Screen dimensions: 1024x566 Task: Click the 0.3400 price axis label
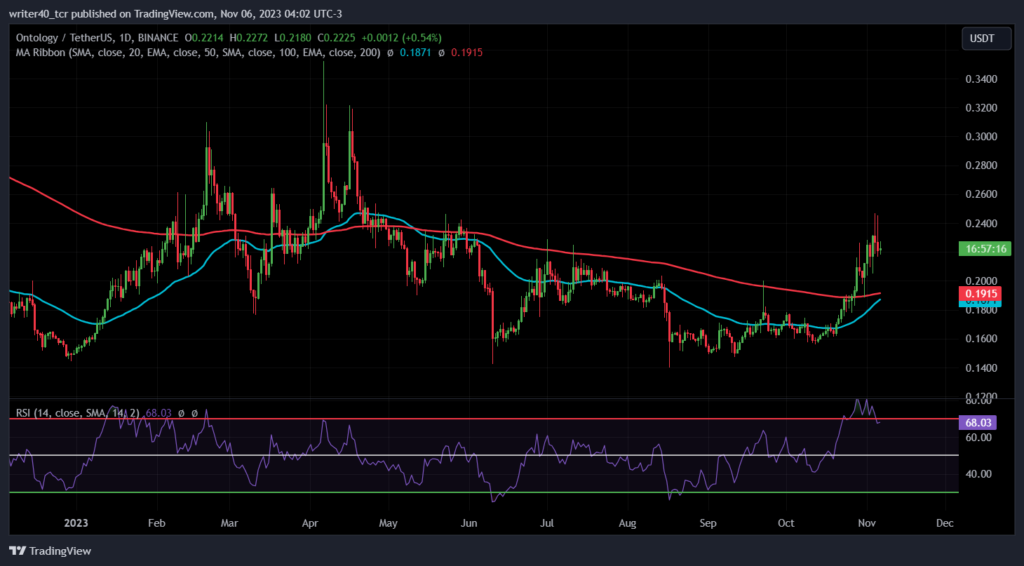pyautogui.click(x=982, y=79)
